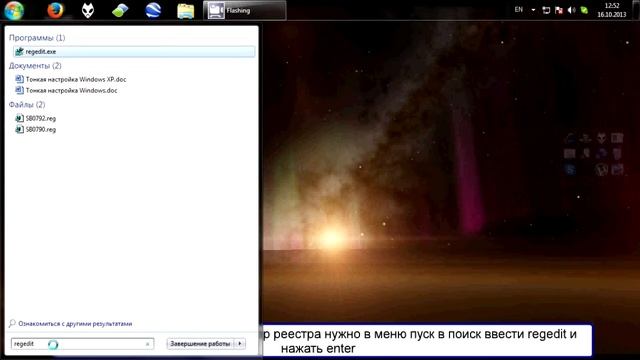The width and height of the screenshot is (640, 360).
Task: Open the blue globe taskbar icon
Action: coord(153,11)
